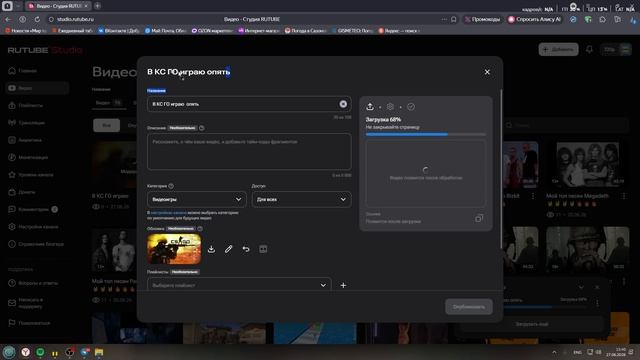640x360 pixels.
Task: Click the gear processing step icon
Action: (390, 107)
